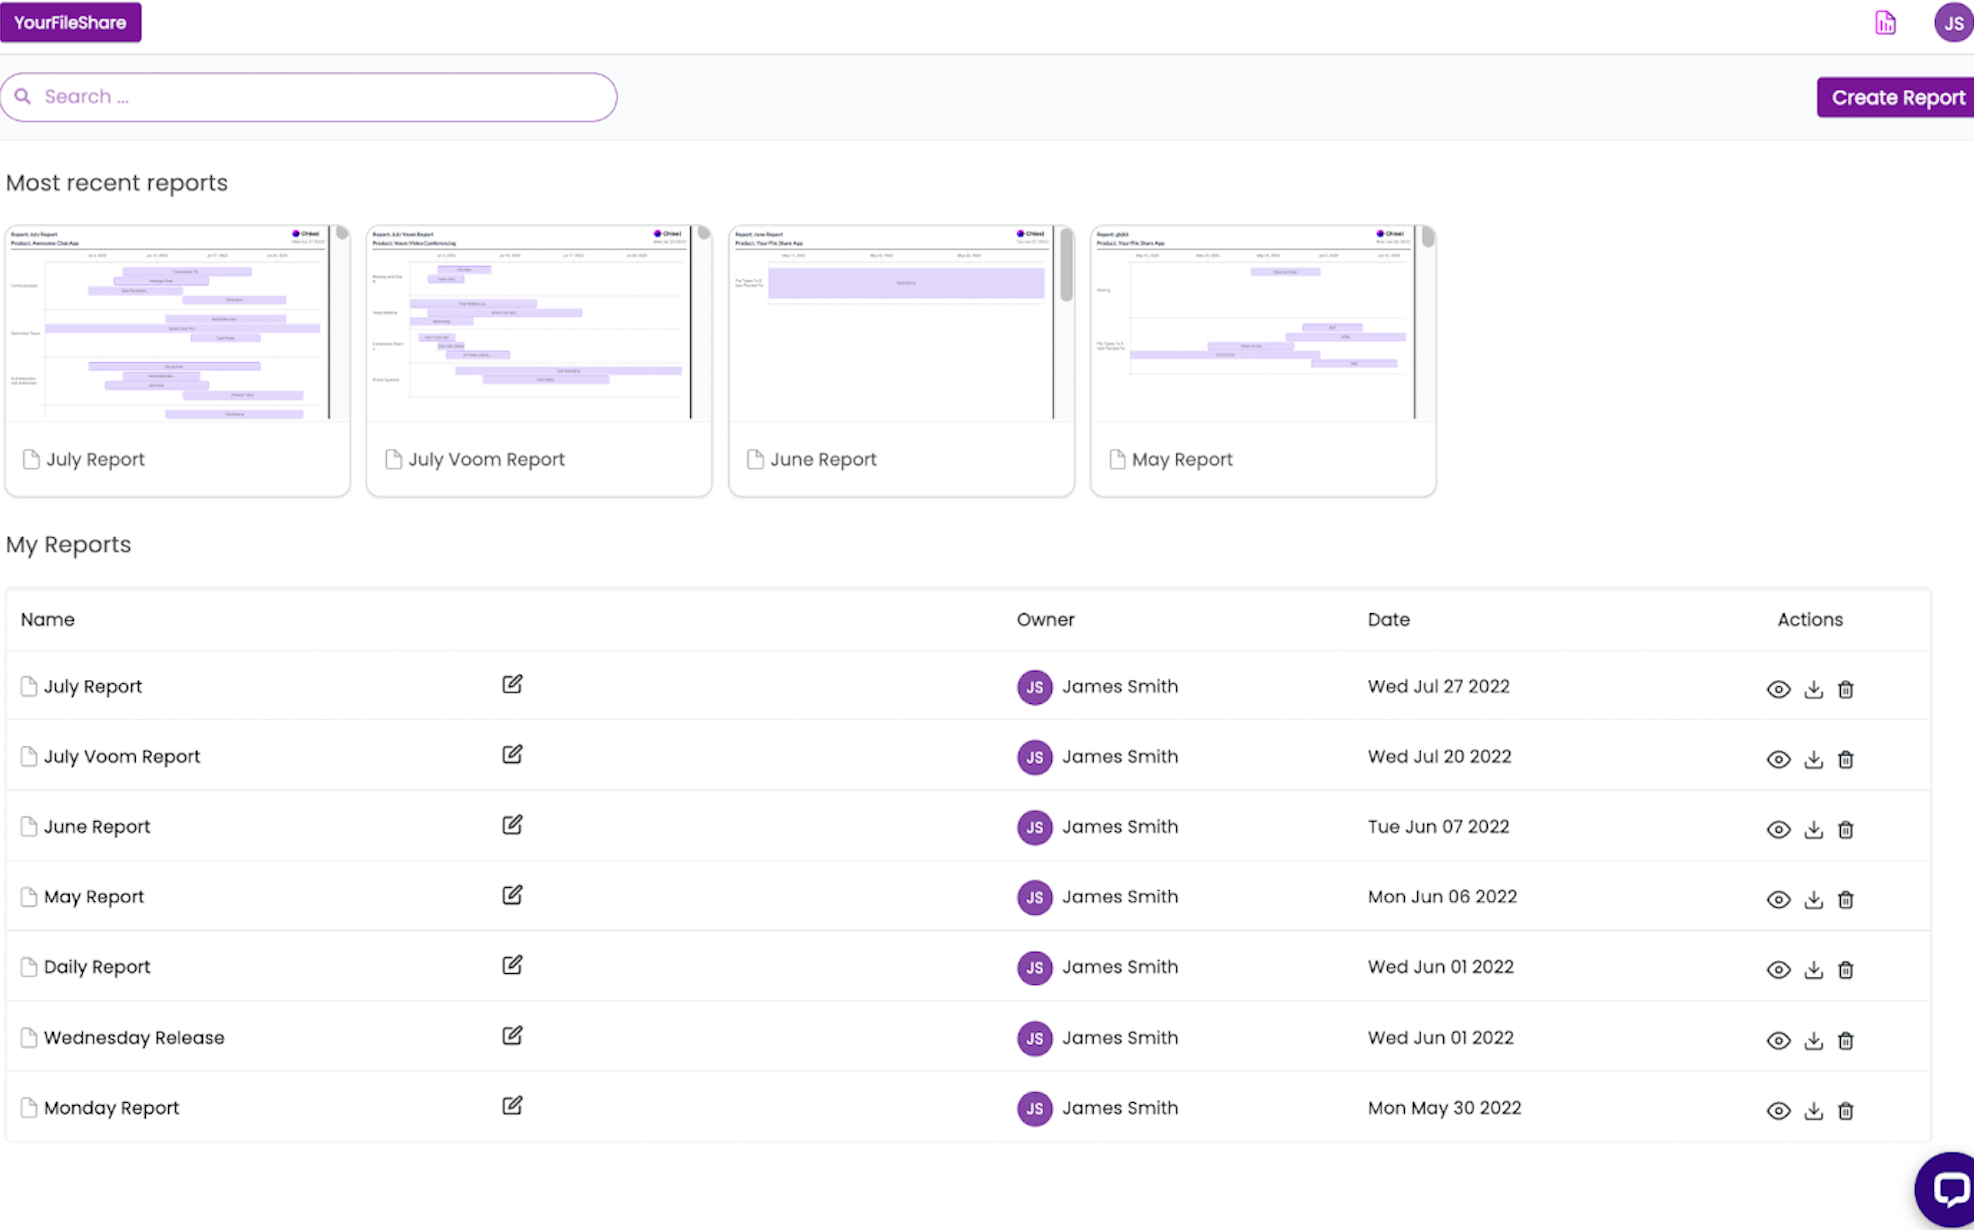
Task: Open the June Report thumbnail card
Action: (x=901, y=360)
